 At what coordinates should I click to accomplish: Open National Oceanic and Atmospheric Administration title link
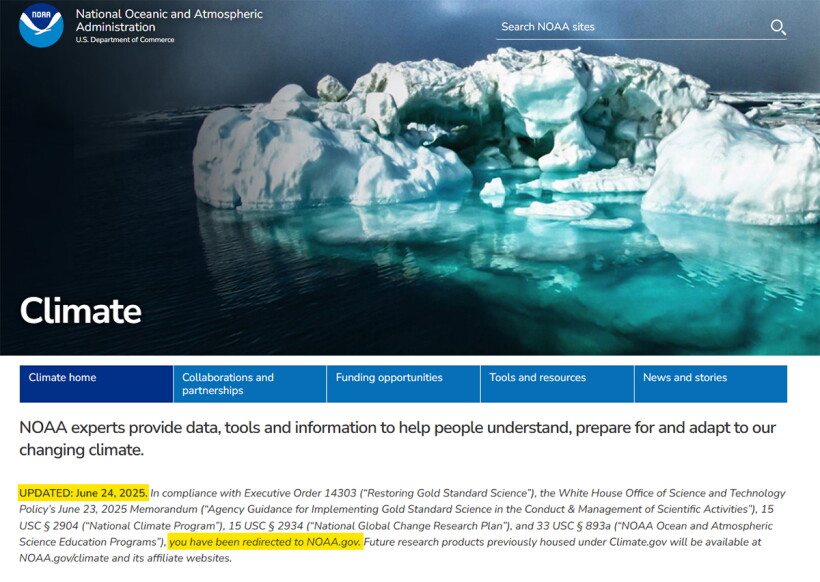coord(169,20)
